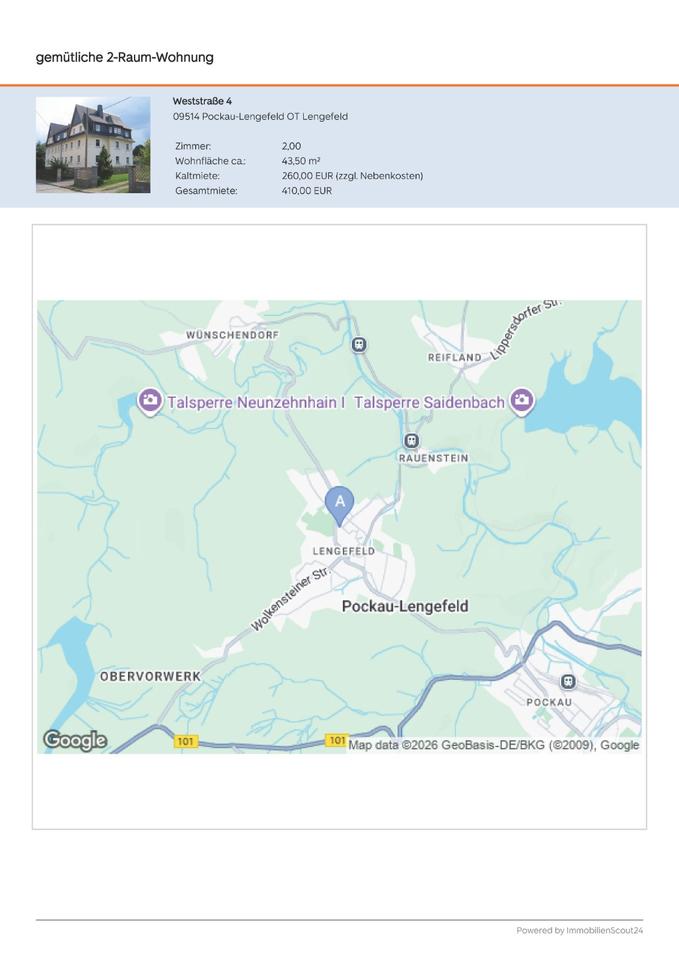Click the Google logo on the map
Viewport: 679px width, 960px height.
tap(75, 740)
